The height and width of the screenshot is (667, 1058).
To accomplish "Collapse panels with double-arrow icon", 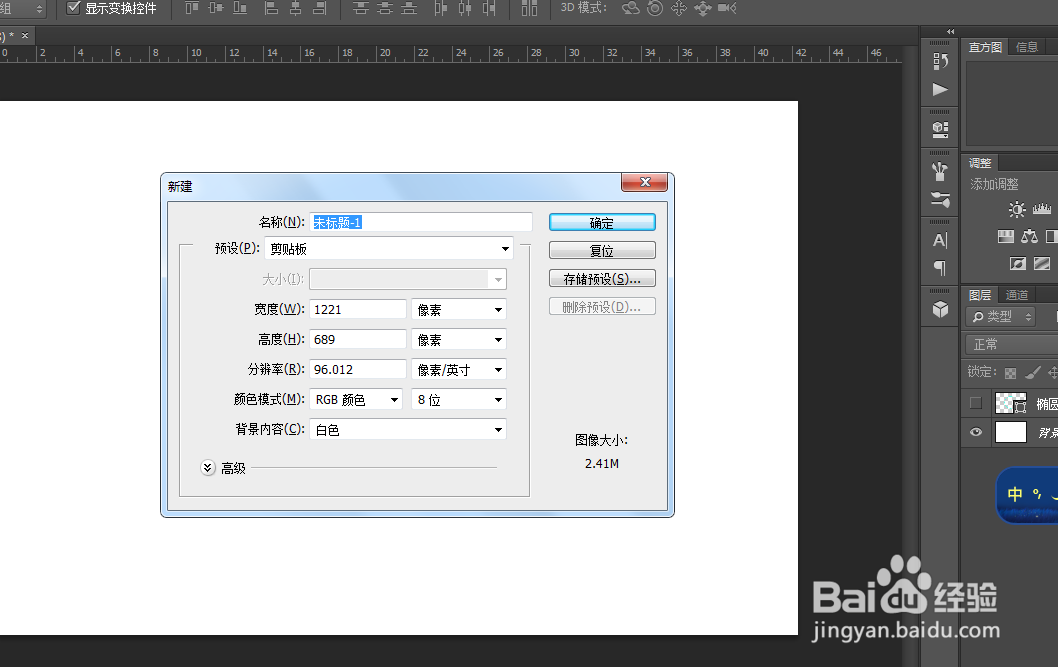I will tap(951, 32).
